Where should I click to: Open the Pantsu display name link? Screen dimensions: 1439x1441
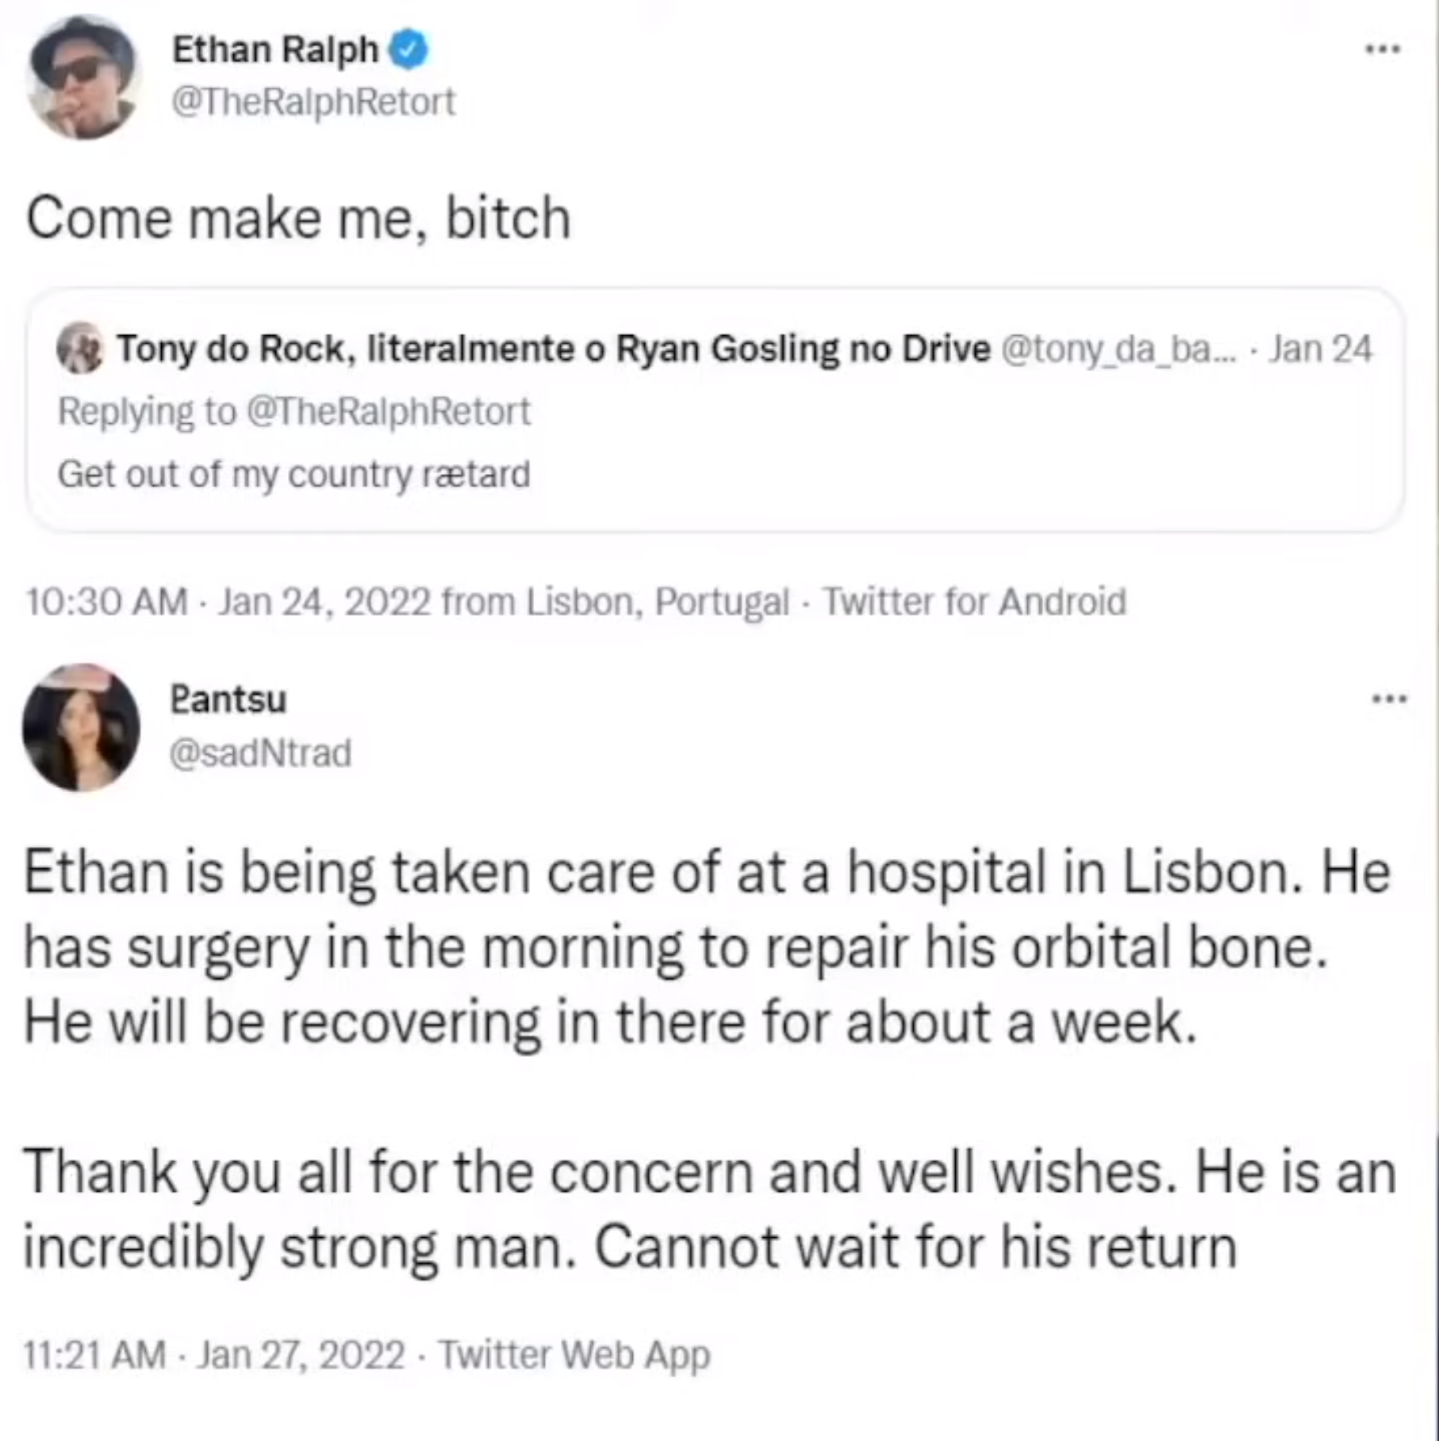(x=229, y=699)
